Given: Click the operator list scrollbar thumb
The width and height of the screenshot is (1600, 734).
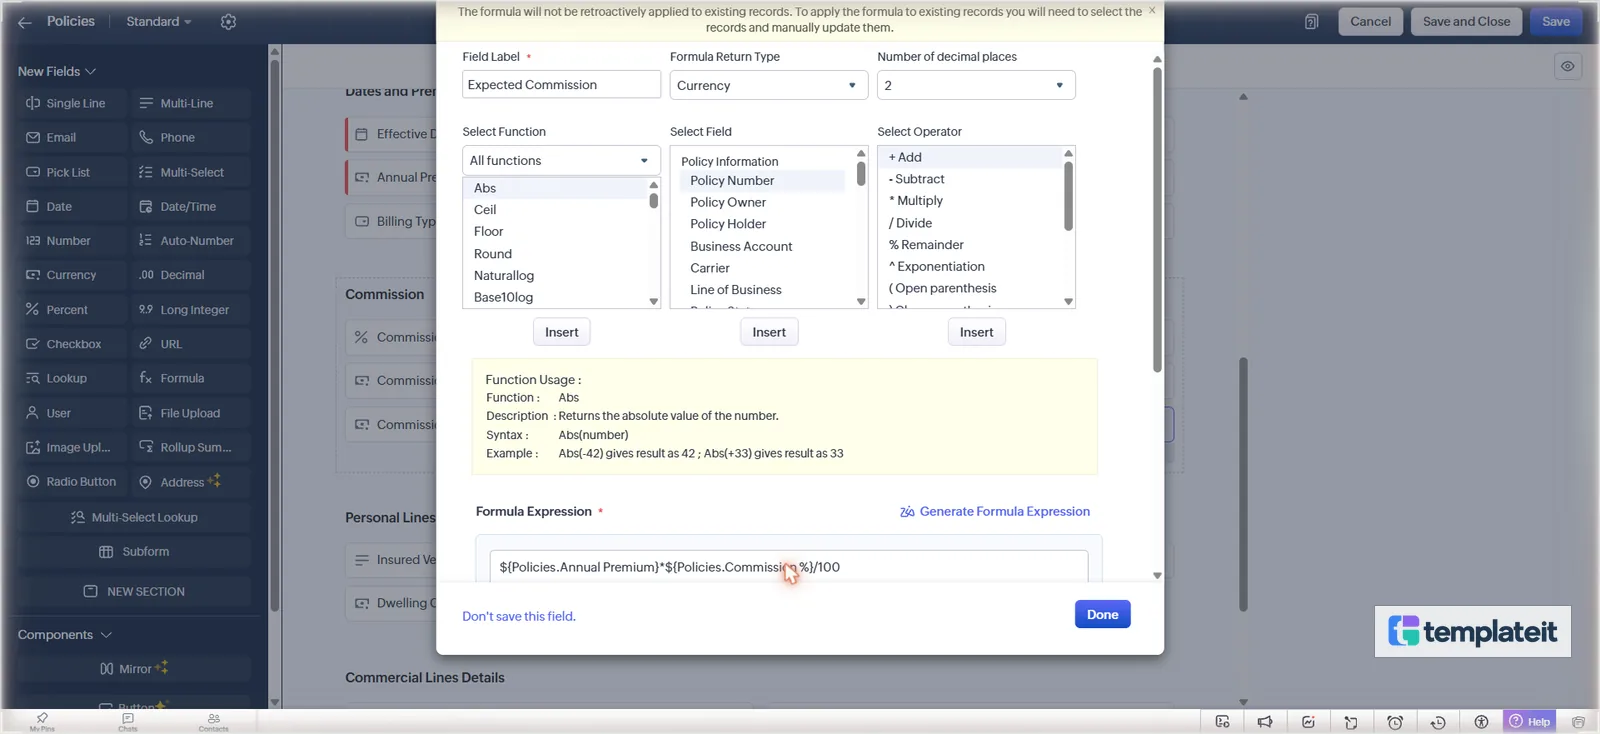Looking at the screenshot, I should [x=1068, y=195].
